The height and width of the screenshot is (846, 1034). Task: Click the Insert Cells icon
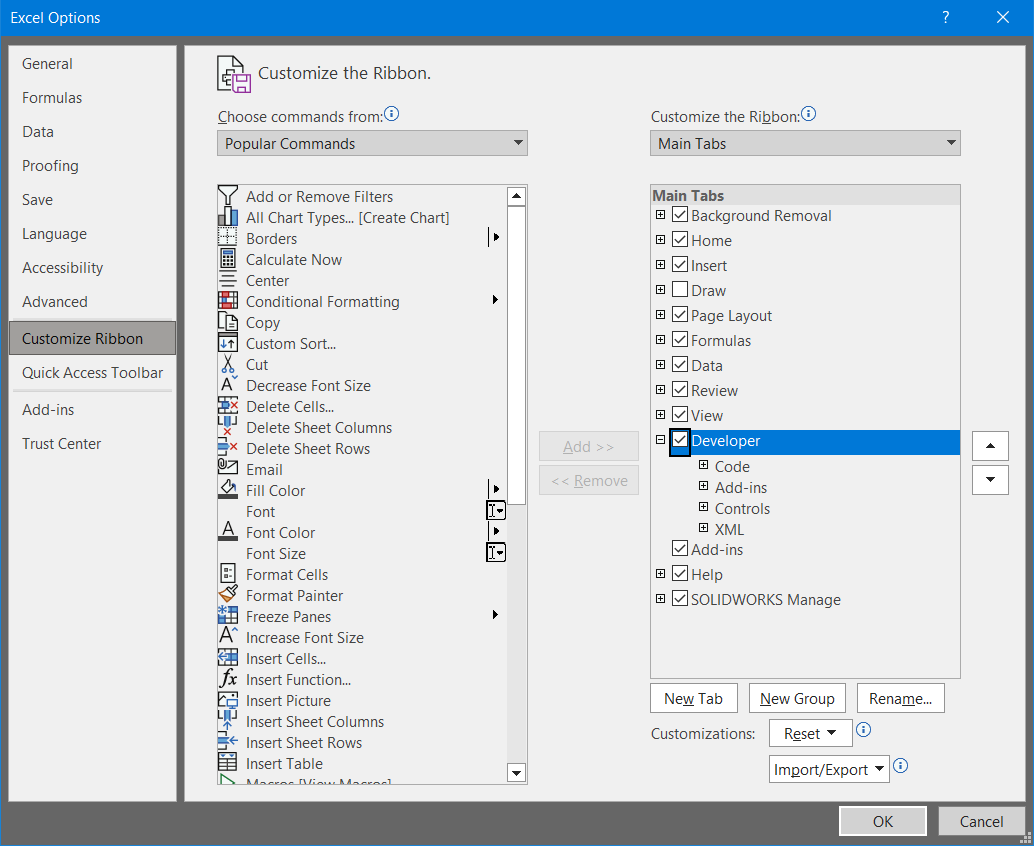click(228, 659)
